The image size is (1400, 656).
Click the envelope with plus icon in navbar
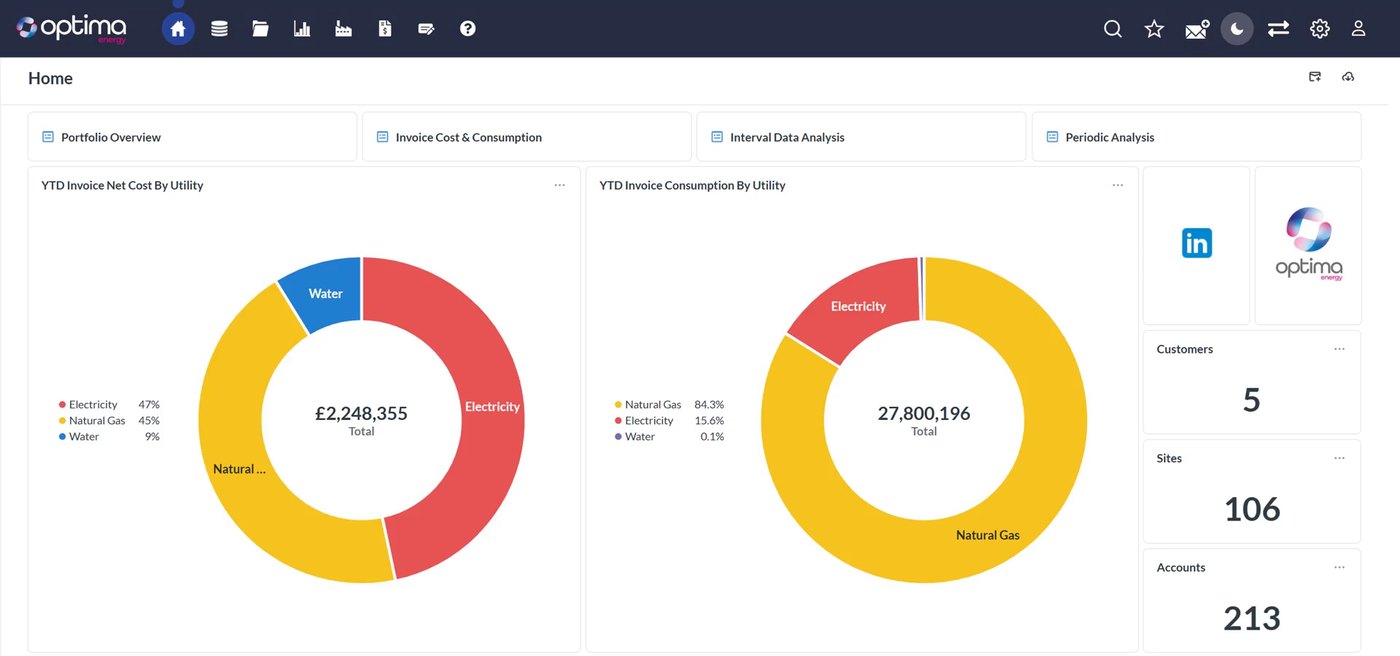1197,29
